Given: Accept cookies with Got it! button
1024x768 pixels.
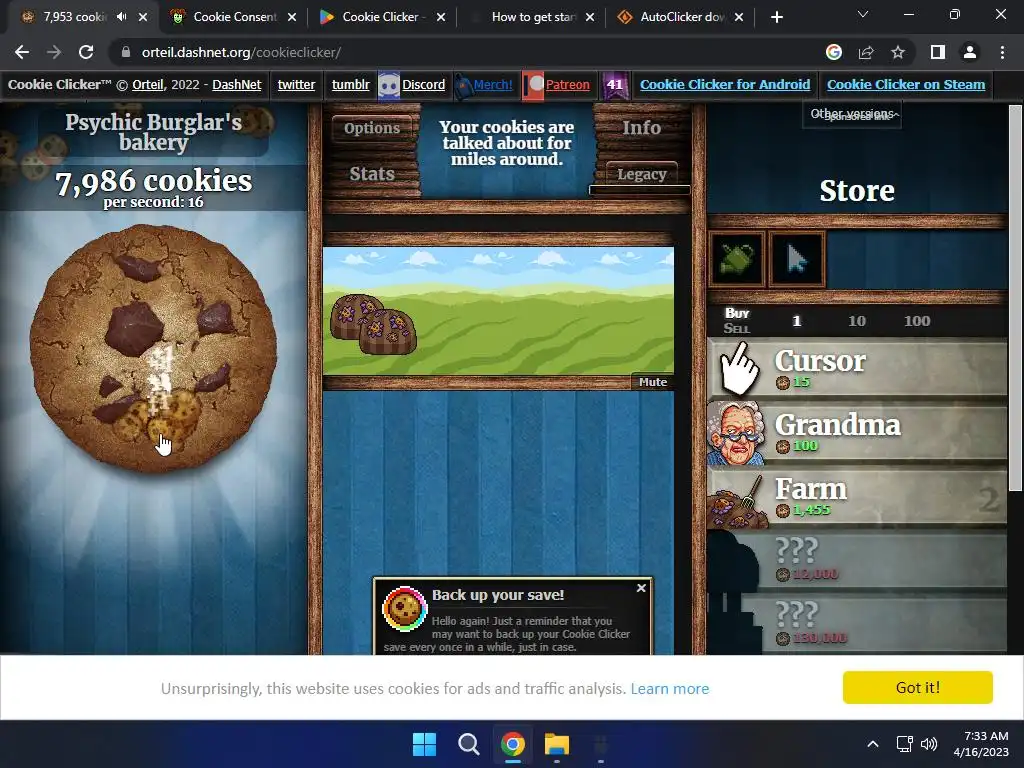Looking at the screenshot, I should [918, 687].
